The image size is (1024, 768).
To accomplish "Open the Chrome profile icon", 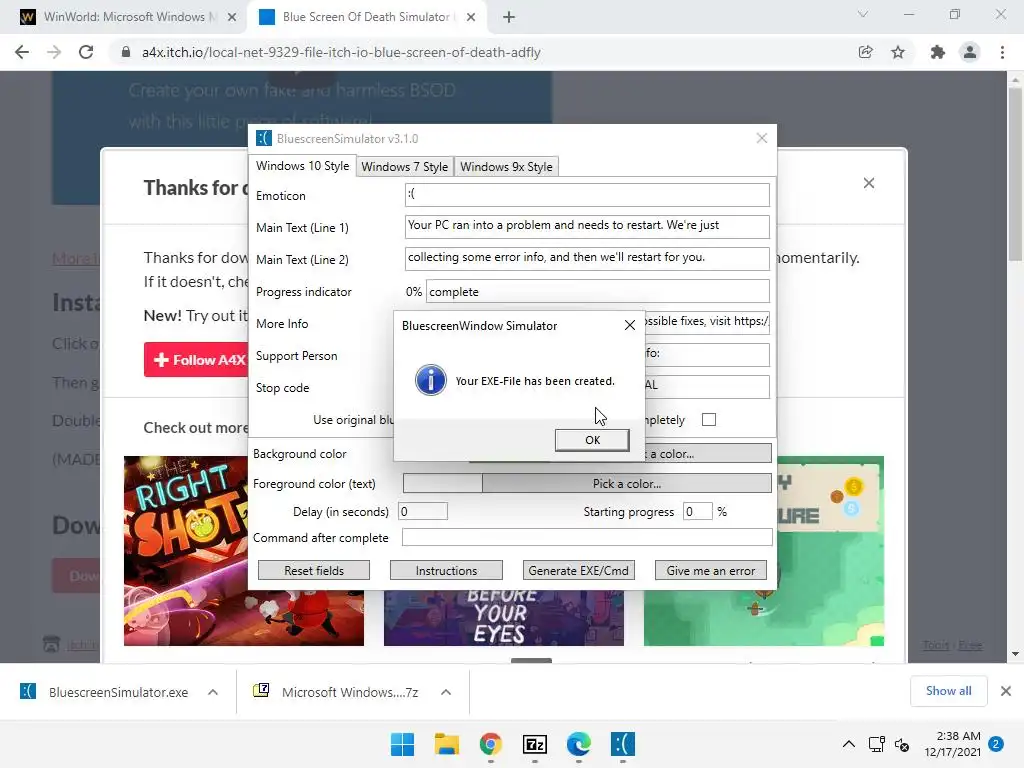I will coord(970,52).
